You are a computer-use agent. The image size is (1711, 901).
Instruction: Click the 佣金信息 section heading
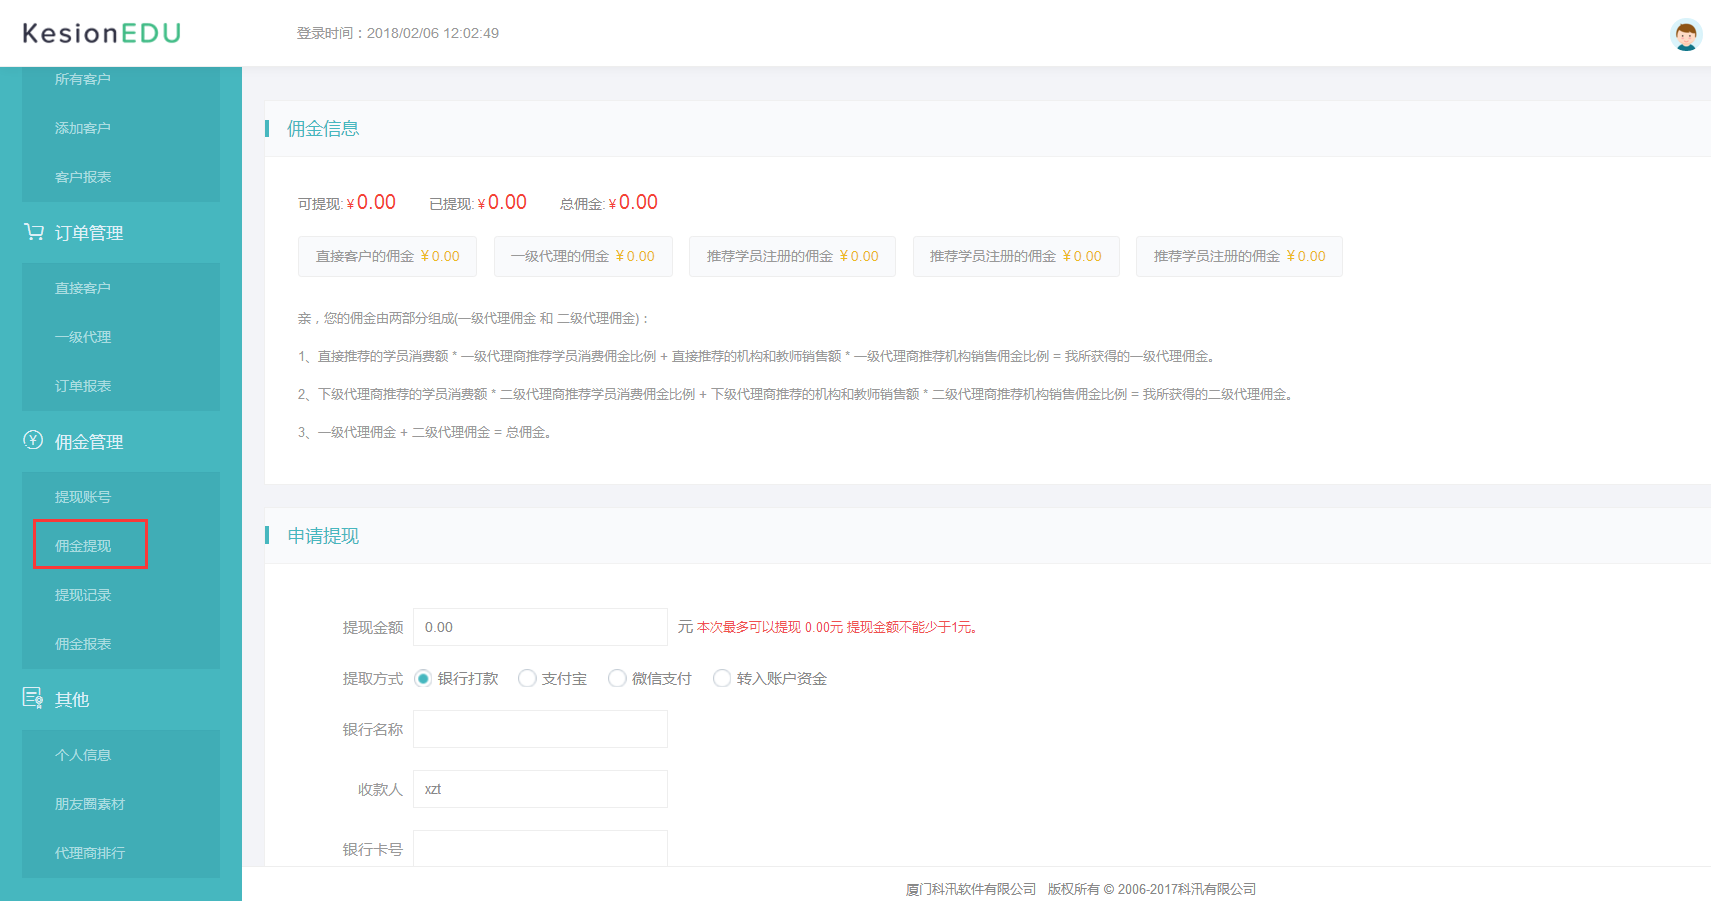click(x=323, y=129)
